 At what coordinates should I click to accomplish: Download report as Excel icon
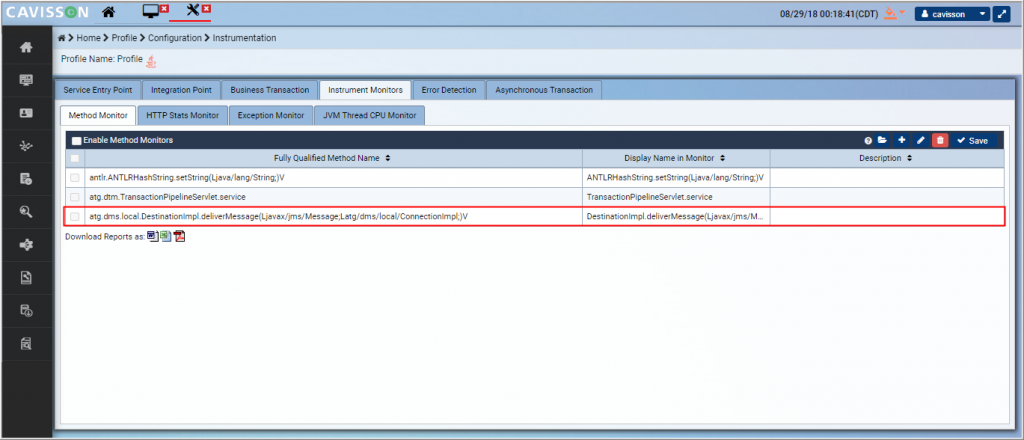[x=166, y=236]
